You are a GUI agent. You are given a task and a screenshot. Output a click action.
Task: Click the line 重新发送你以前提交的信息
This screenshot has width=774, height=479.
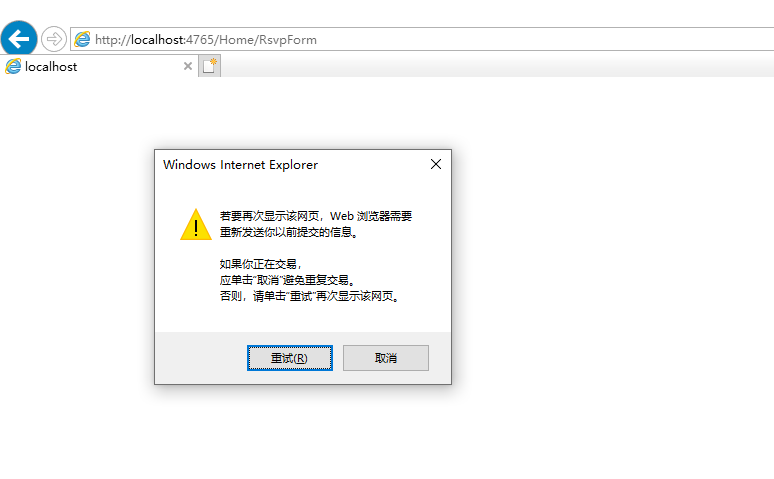289,232
